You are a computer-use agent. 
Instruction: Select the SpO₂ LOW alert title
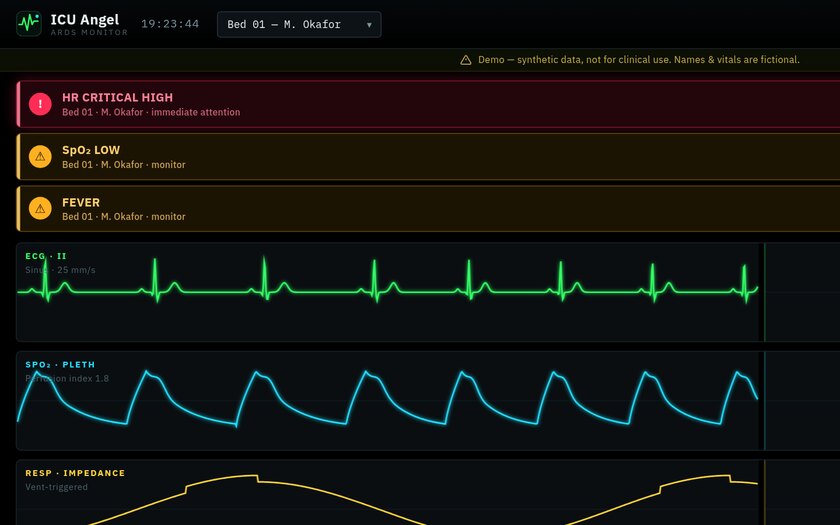pyautogui.click(x=91, y=150)
